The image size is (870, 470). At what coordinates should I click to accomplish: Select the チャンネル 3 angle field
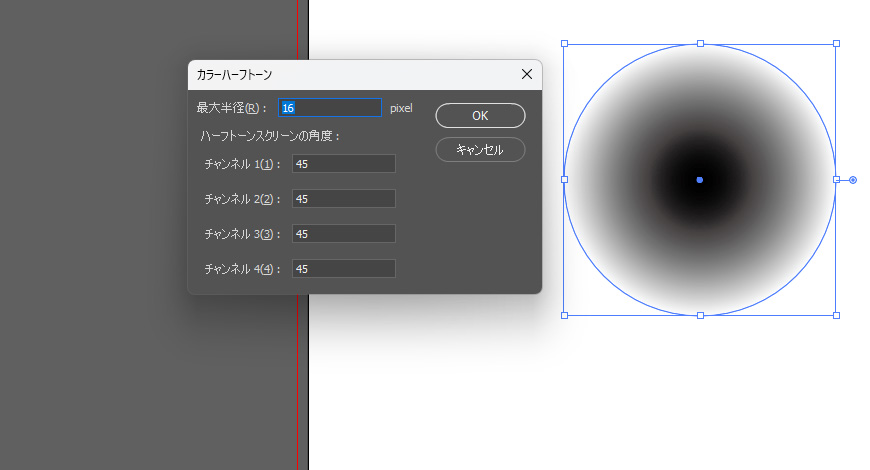[x=343, y=234]
